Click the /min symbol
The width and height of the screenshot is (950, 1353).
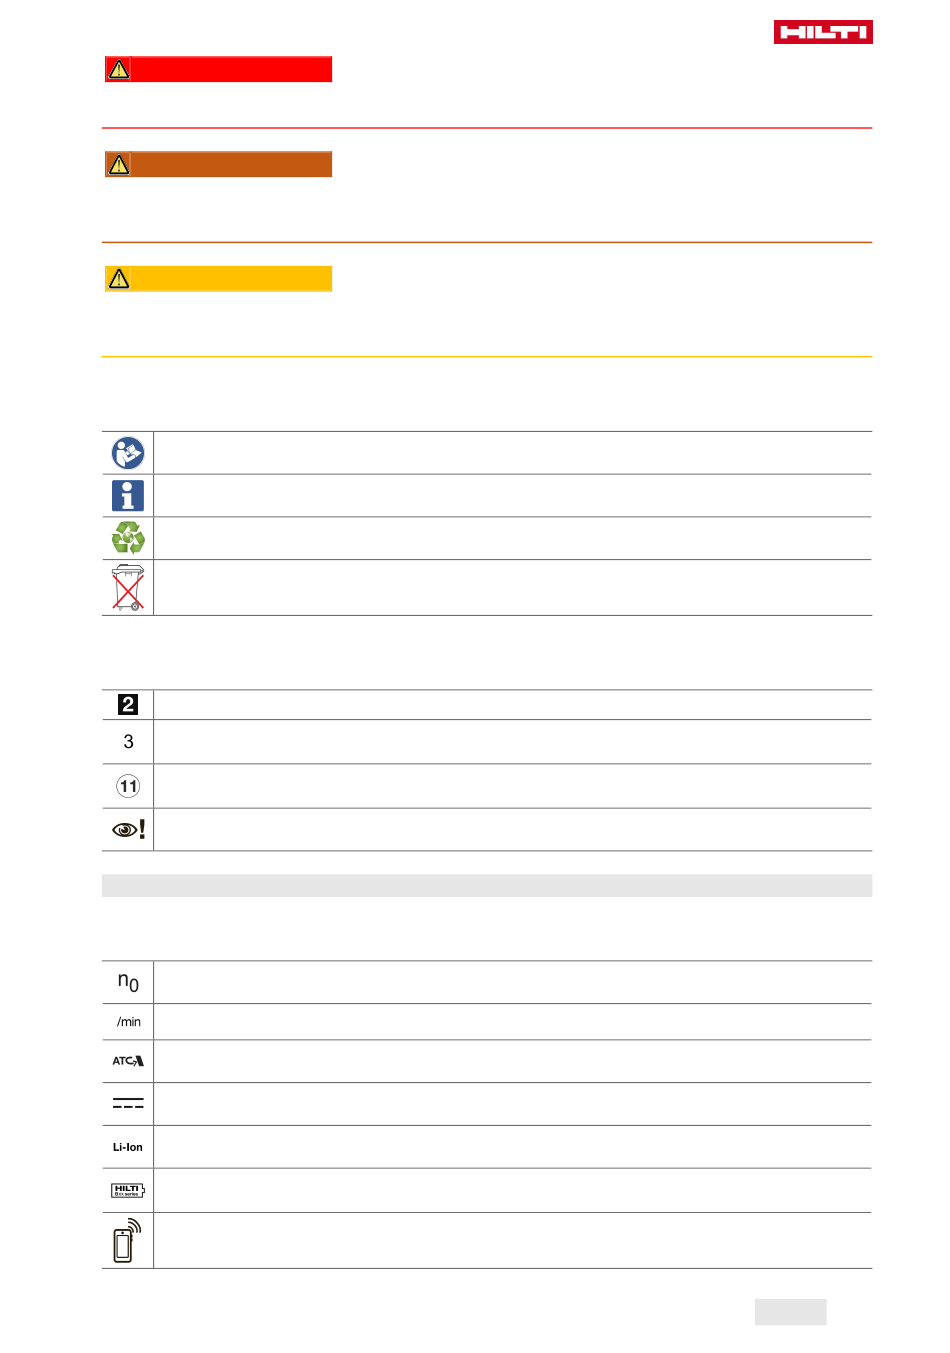pos(128,1022)
